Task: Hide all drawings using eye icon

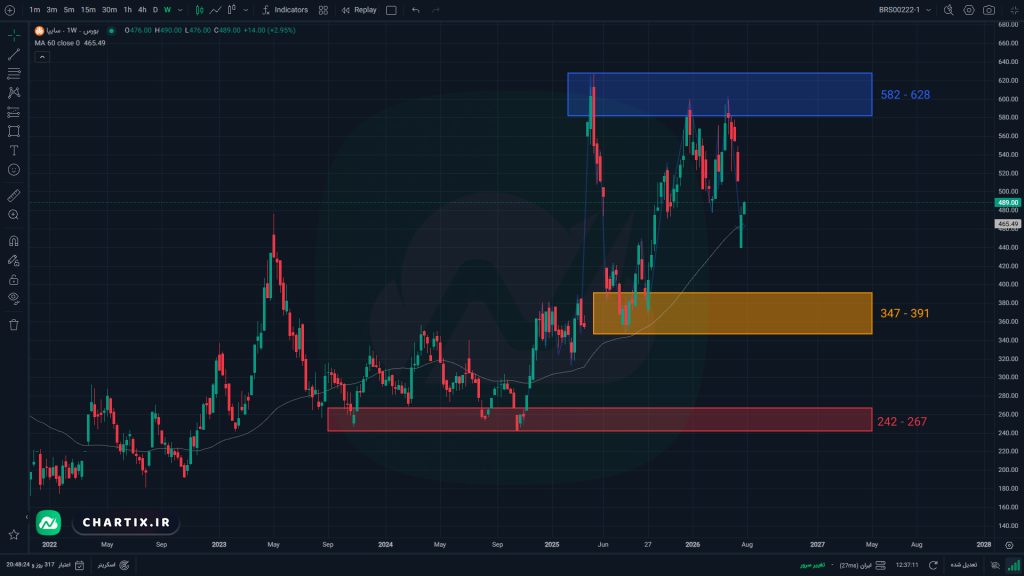Action: pos(14,298)
